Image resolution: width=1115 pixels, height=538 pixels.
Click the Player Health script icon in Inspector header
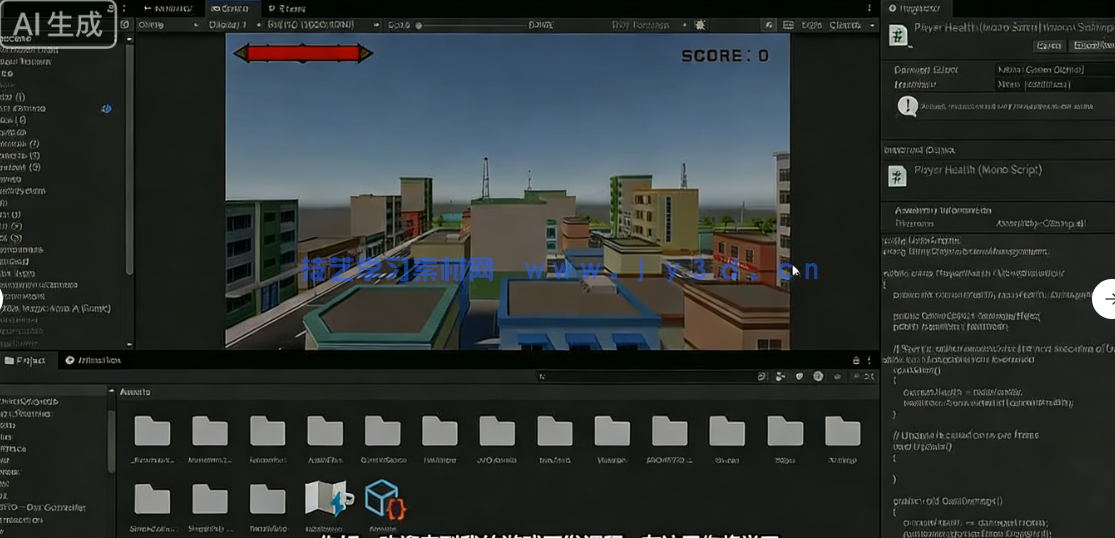tap(898, 36)
